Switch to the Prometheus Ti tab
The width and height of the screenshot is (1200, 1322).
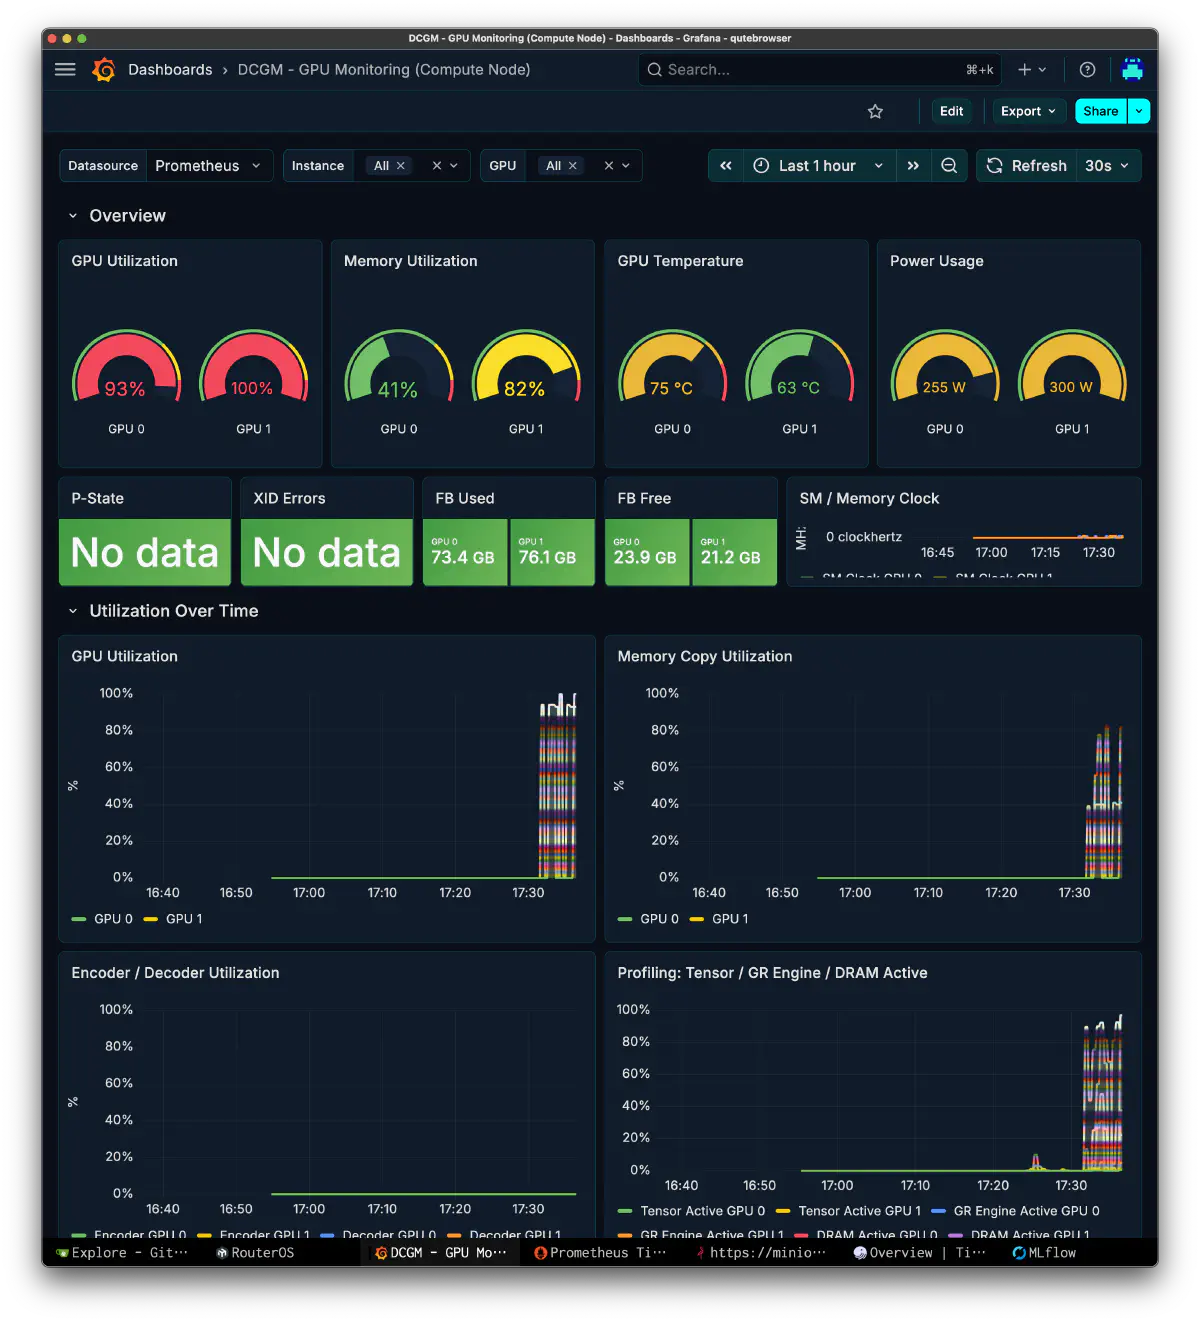pos(600,1253)
